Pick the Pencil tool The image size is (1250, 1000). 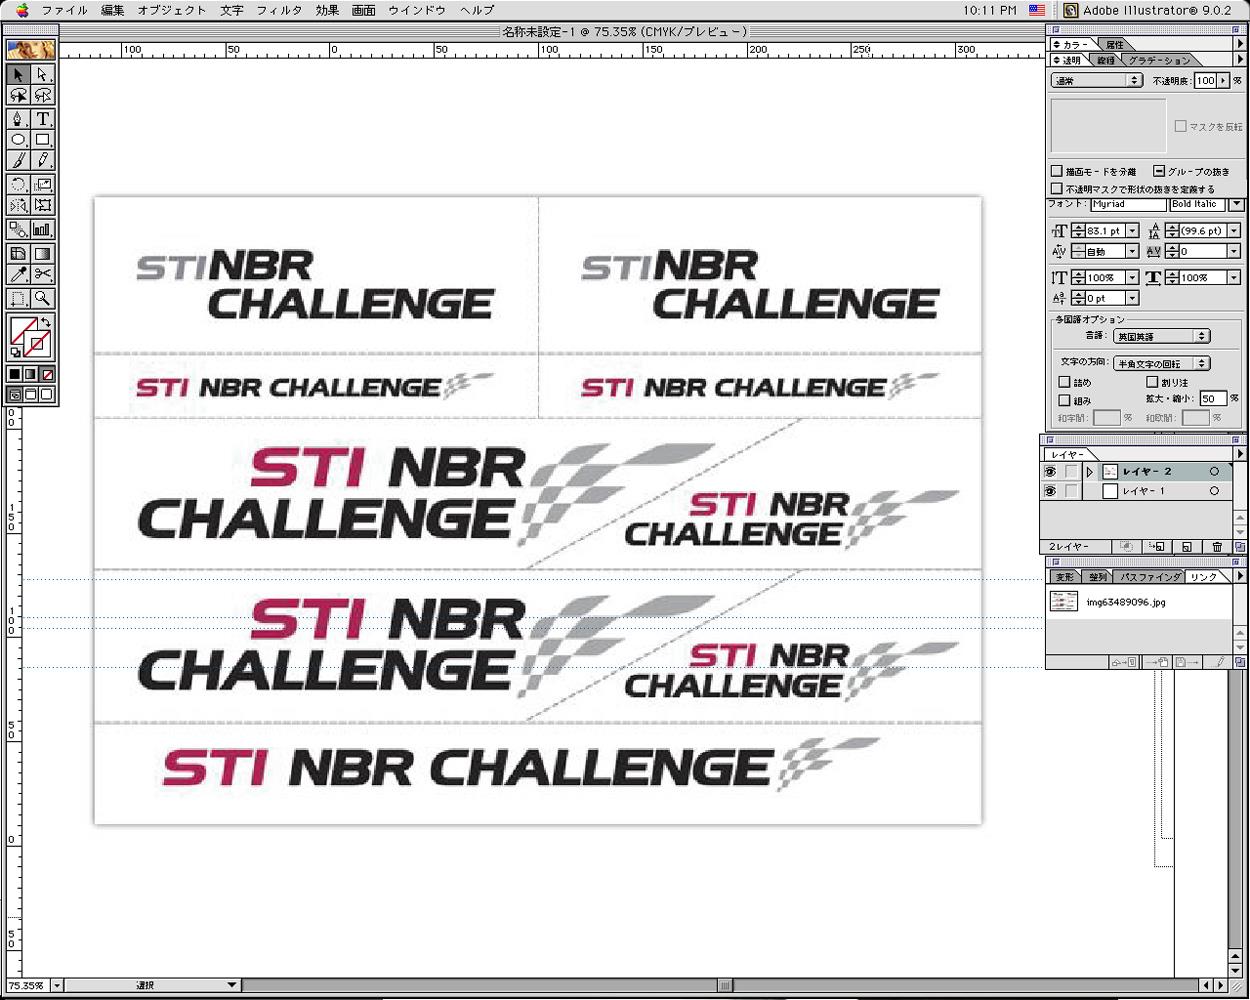point(43,161)
